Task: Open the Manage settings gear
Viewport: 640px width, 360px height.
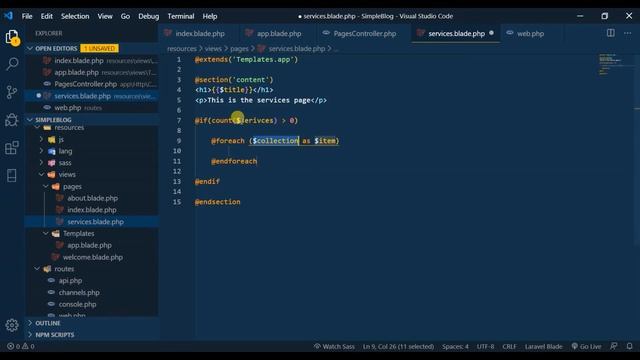Action: (x=12, y=325)
